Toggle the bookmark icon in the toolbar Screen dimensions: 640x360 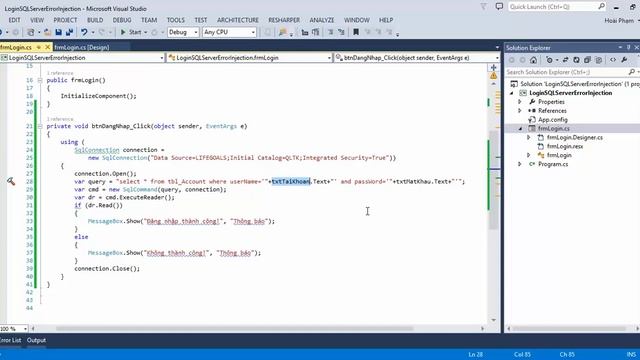click(x=356, y=32)
